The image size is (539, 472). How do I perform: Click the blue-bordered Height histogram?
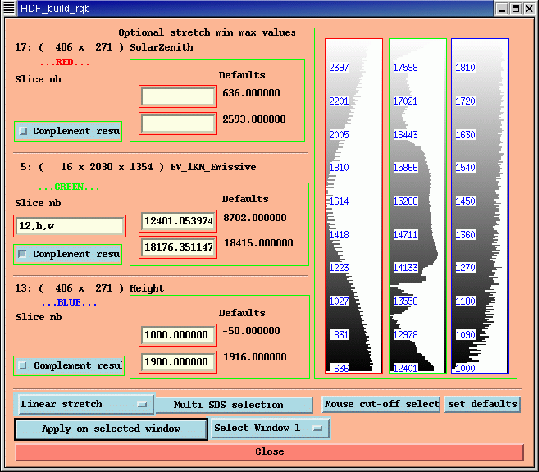[480, 206]
